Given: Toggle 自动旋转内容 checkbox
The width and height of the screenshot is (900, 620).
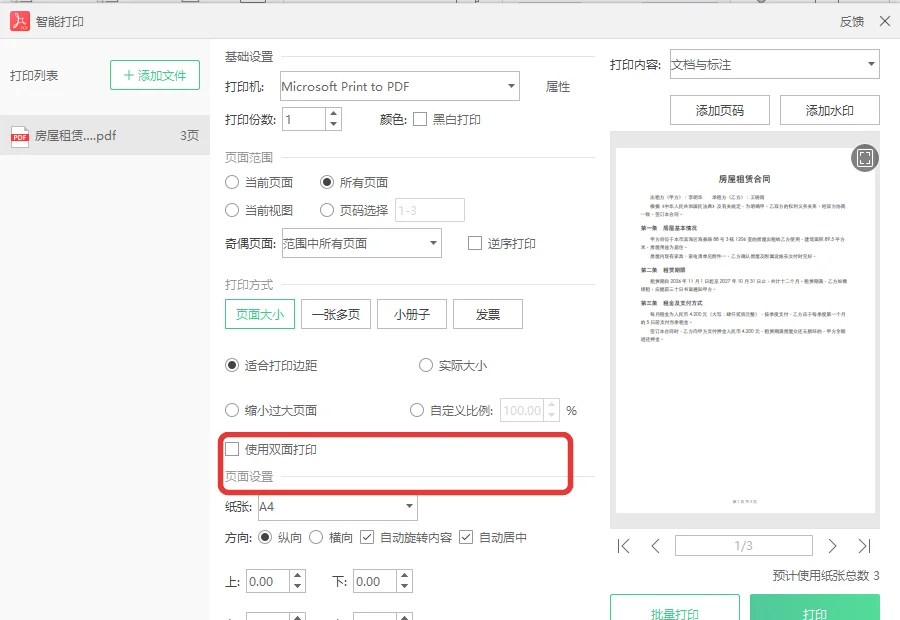Looking at the screenshot, I should (367, 537).
